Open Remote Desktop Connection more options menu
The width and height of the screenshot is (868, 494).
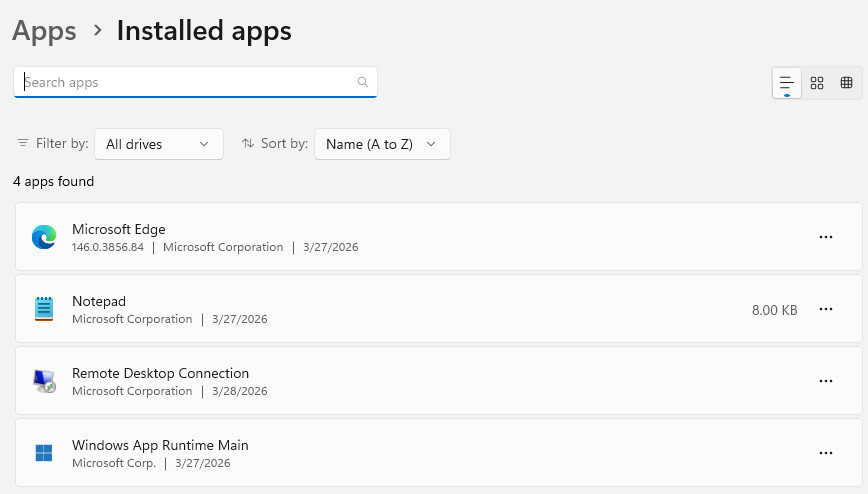coord(825,381)
